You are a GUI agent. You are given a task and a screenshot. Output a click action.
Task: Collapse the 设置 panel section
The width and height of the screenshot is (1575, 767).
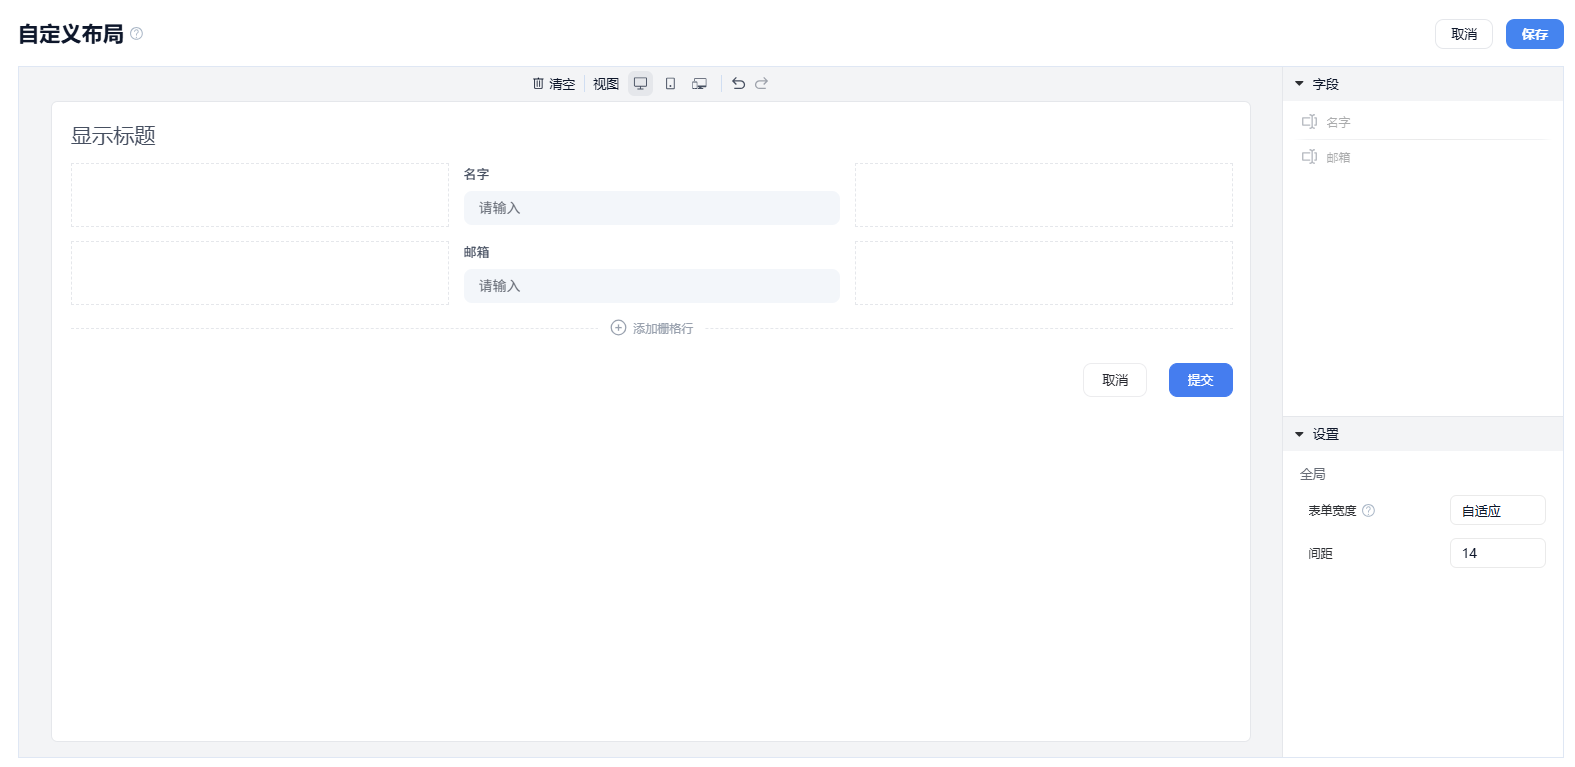tap(1299, 434)
